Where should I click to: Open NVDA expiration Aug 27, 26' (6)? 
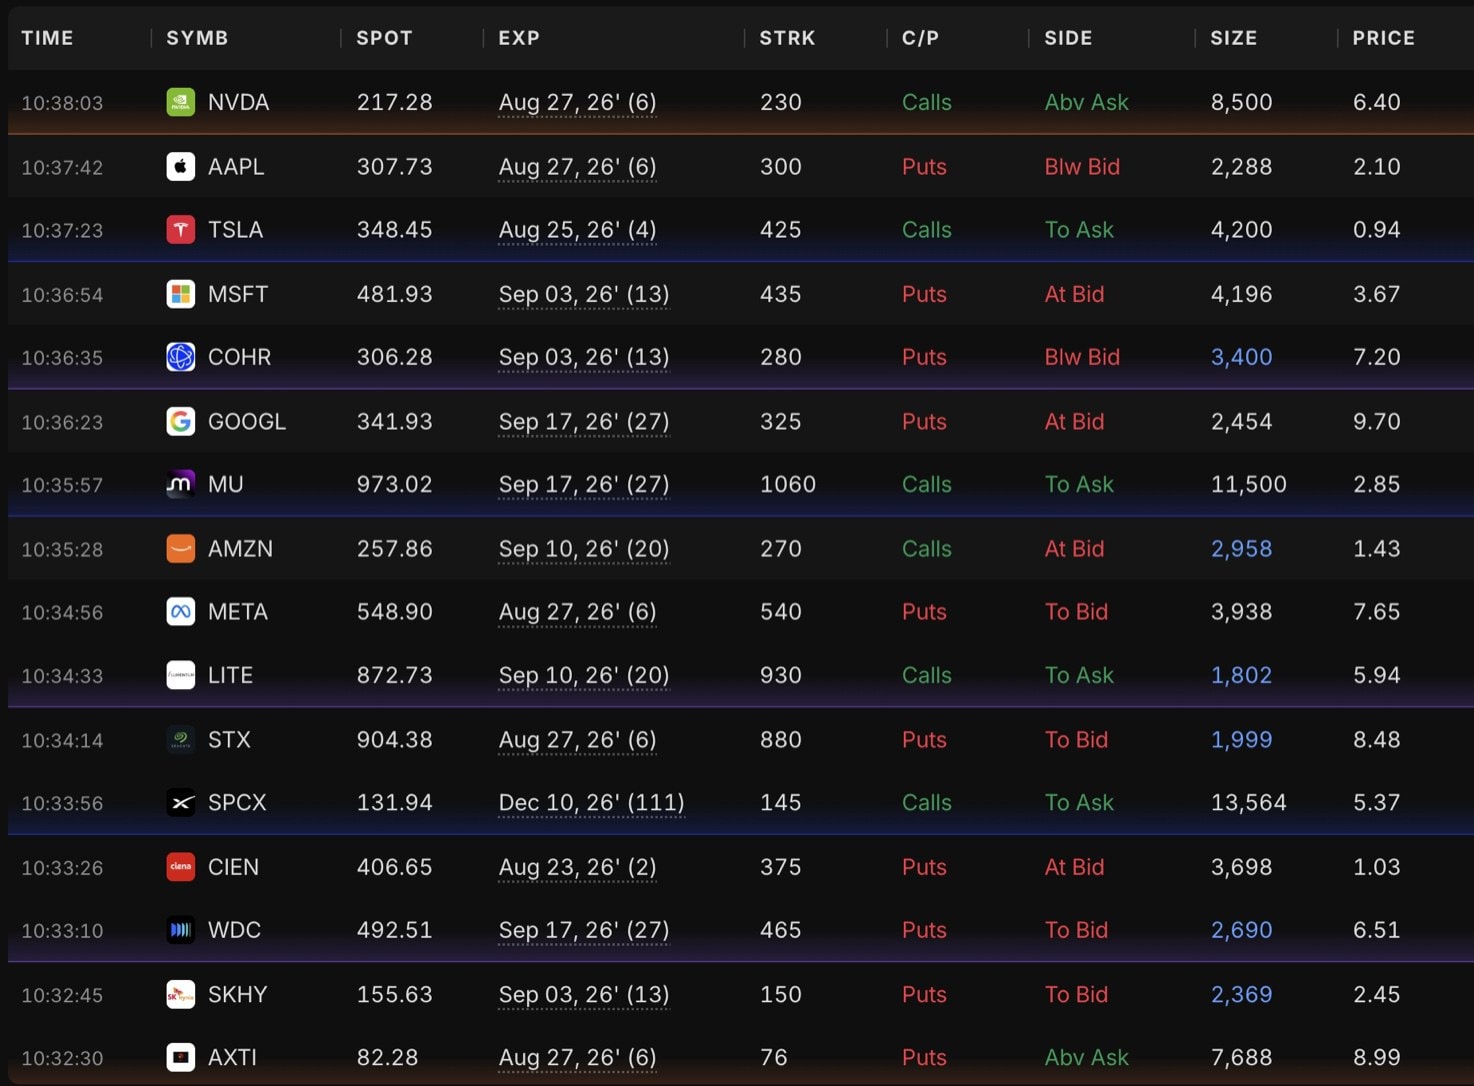point(577,103)
